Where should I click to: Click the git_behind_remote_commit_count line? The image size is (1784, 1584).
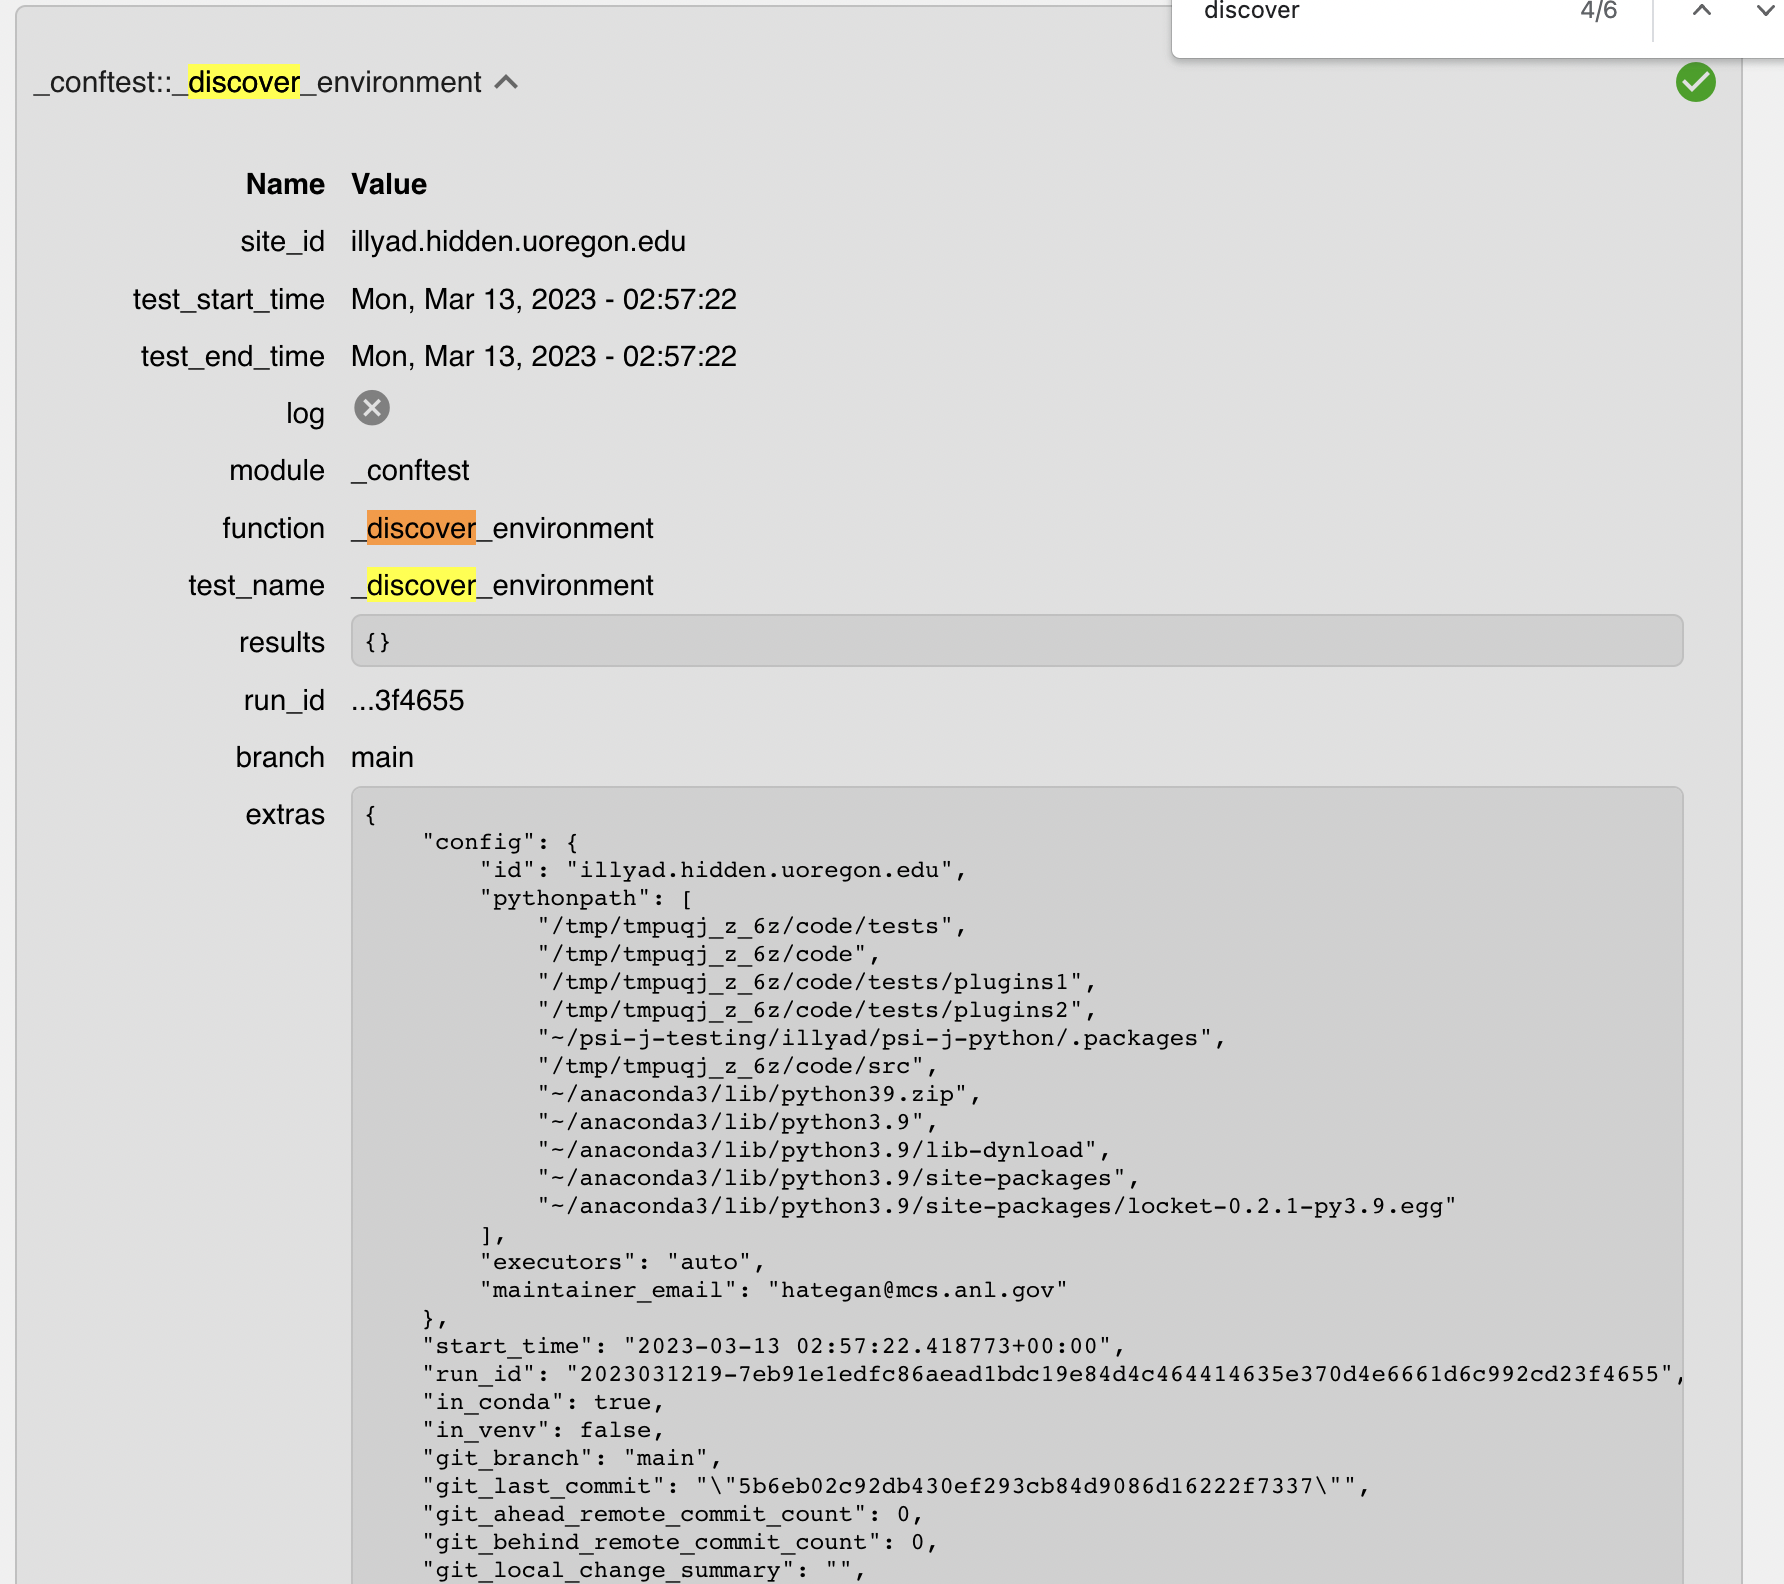tap(680, 1542)
